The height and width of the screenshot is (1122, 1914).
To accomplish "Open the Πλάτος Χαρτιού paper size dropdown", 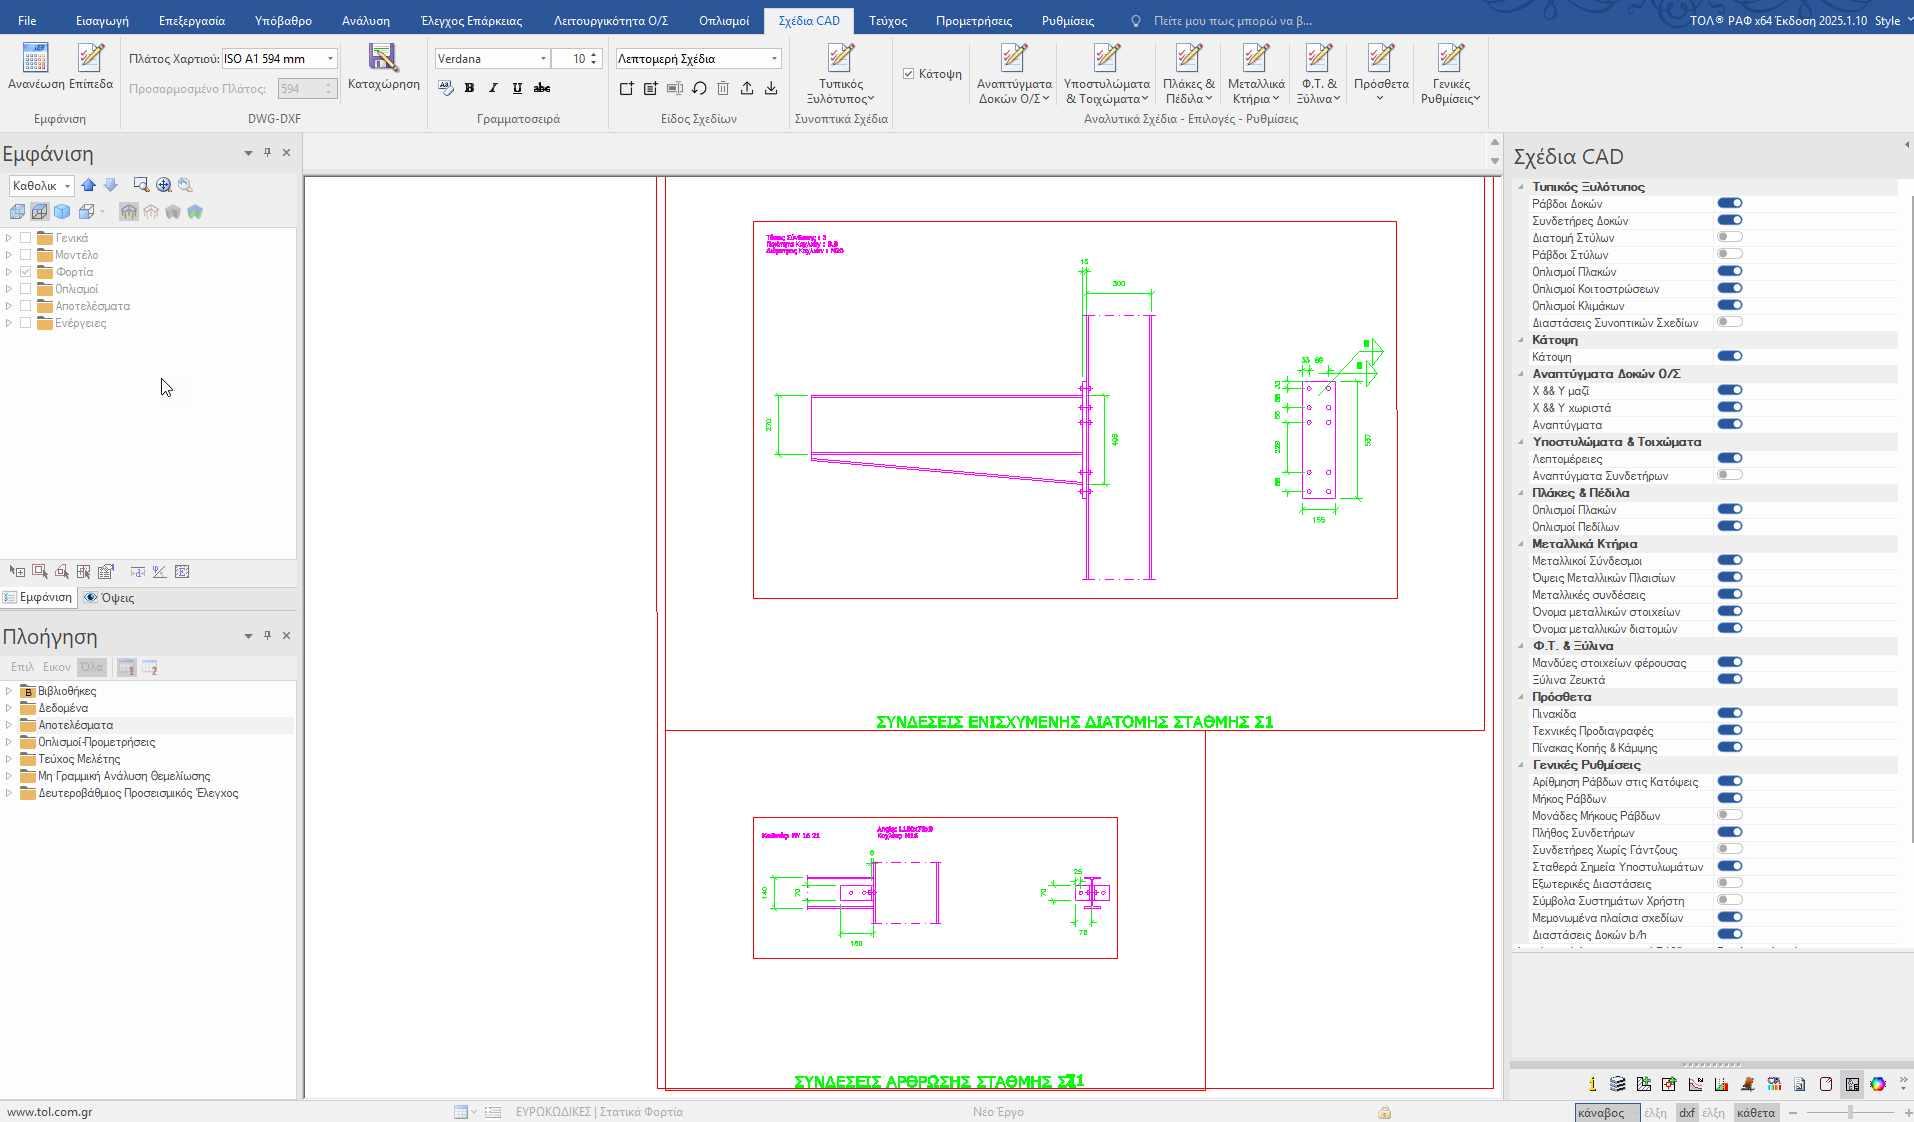I will [x=330, y=59].
